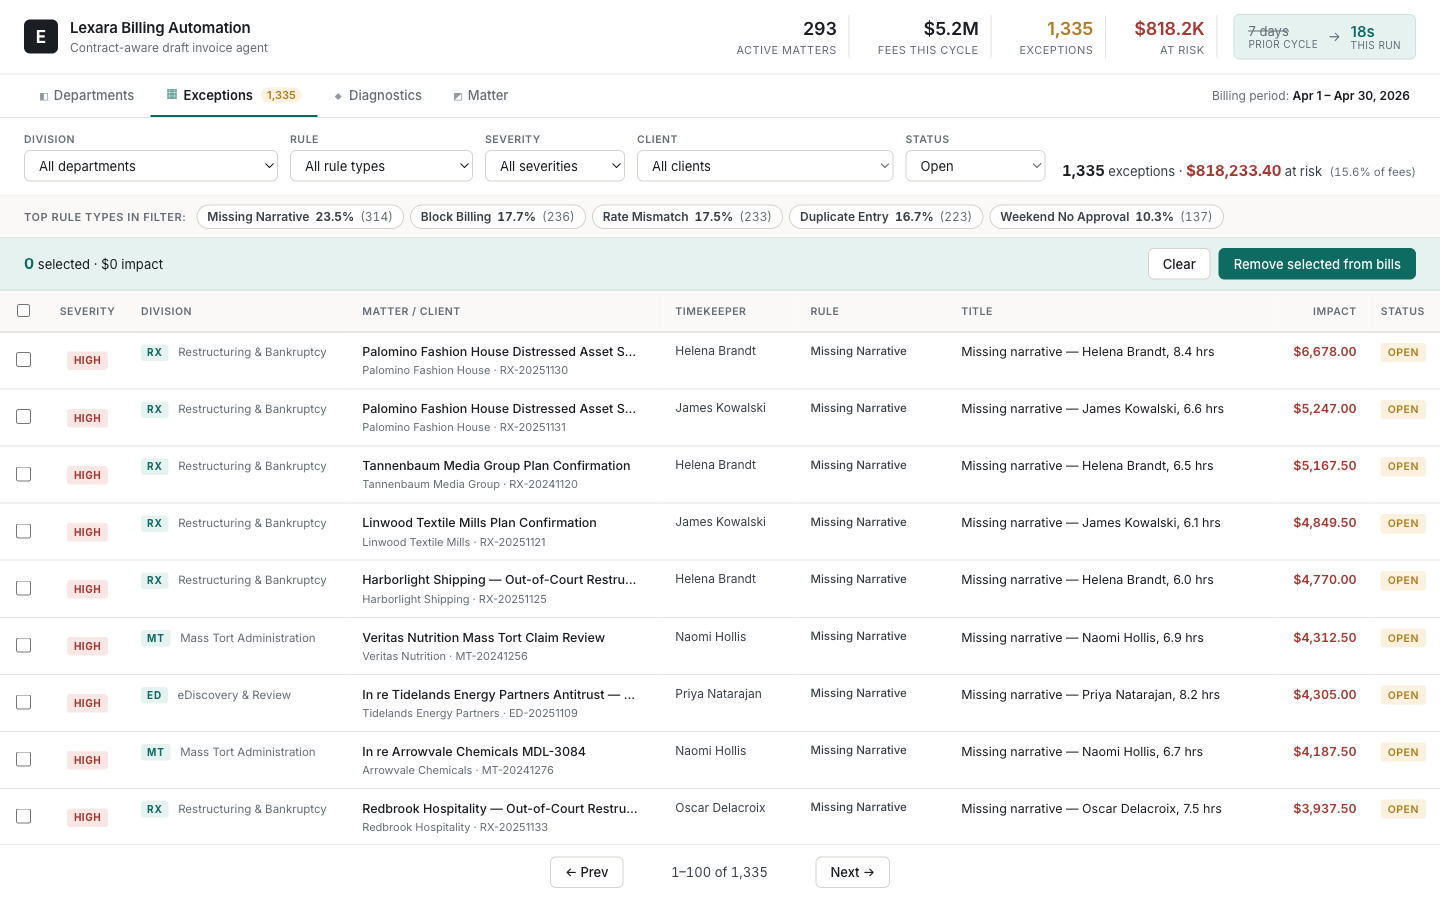The width and height of the screenshot is (1440, 900).
Task: Click ED badge on Tidelands Energy row
Action: coord(154,695)
